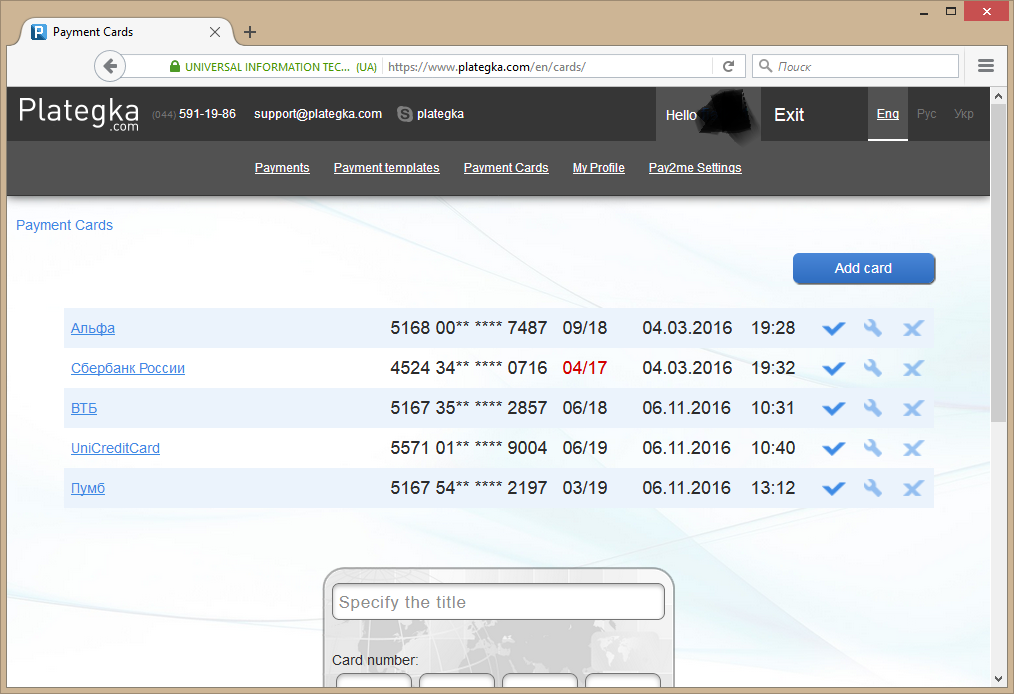Close the Payment Cards browser tab
Viewport: 1014px width, 694px height.
[x=215, y=32]
